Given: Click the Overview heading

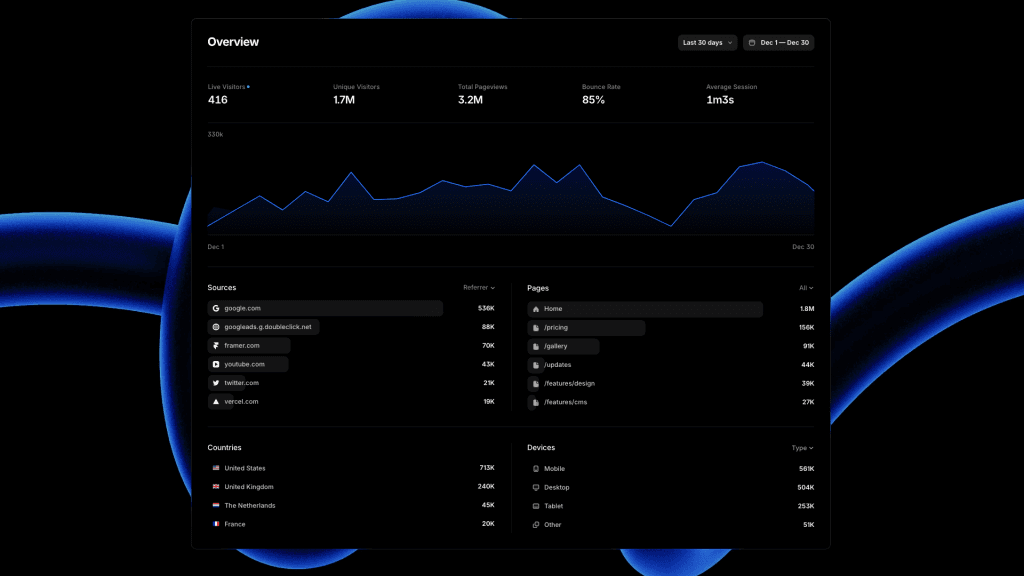Looking at the screenshot, I should [233, 42].
